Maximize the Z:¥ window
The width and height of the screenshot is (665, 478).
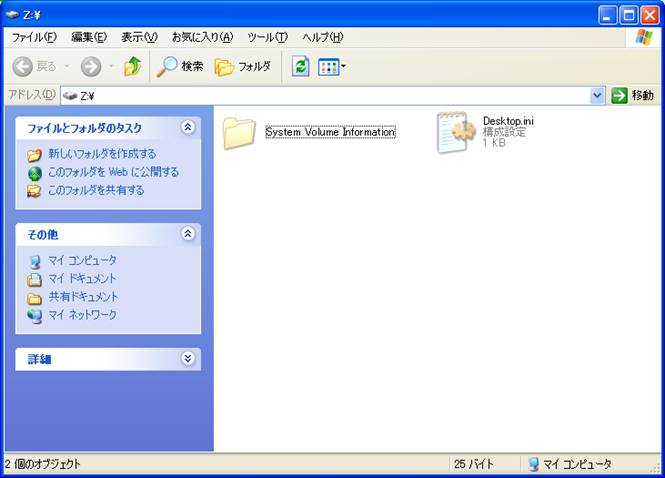click(x=629, y=16)
